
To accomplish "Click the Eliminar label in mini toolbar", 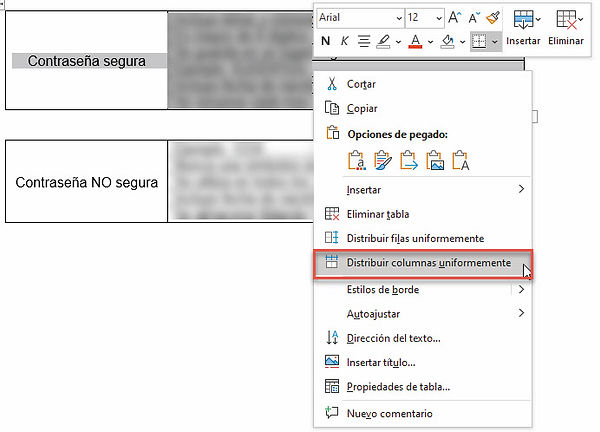I will click(x=566, y=41).
